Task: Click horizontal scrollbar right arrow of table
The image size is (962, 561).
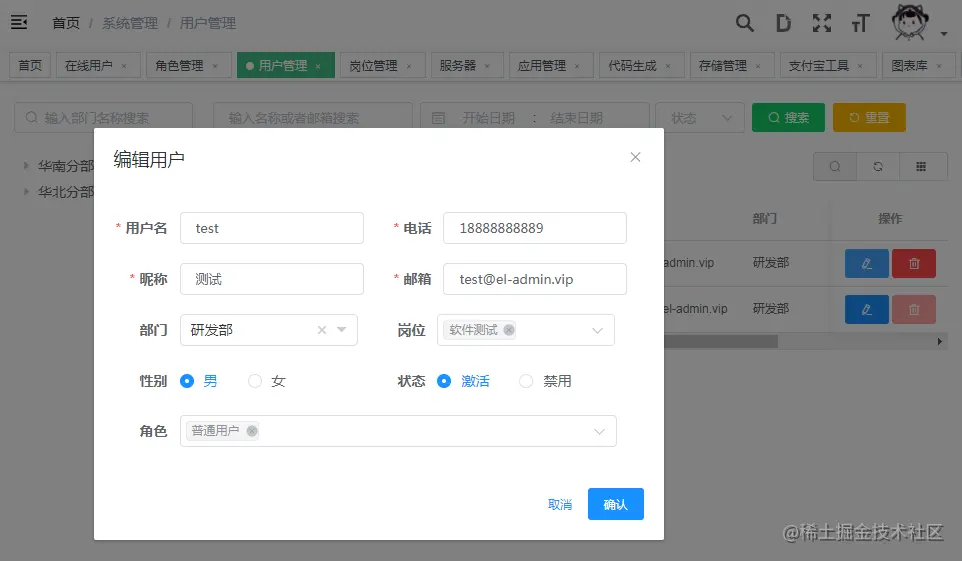Action: [939, 341]
